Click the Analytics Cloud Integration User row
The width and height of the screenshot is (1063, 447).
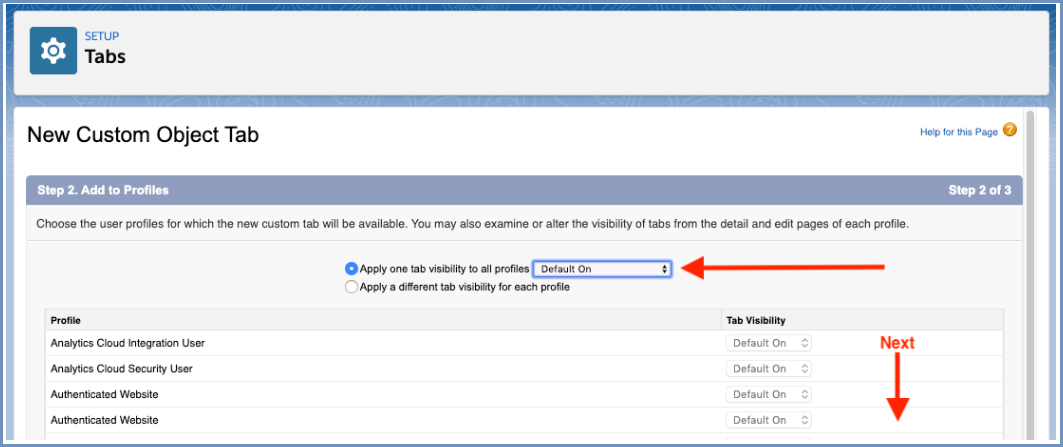(x=524, y=343)
